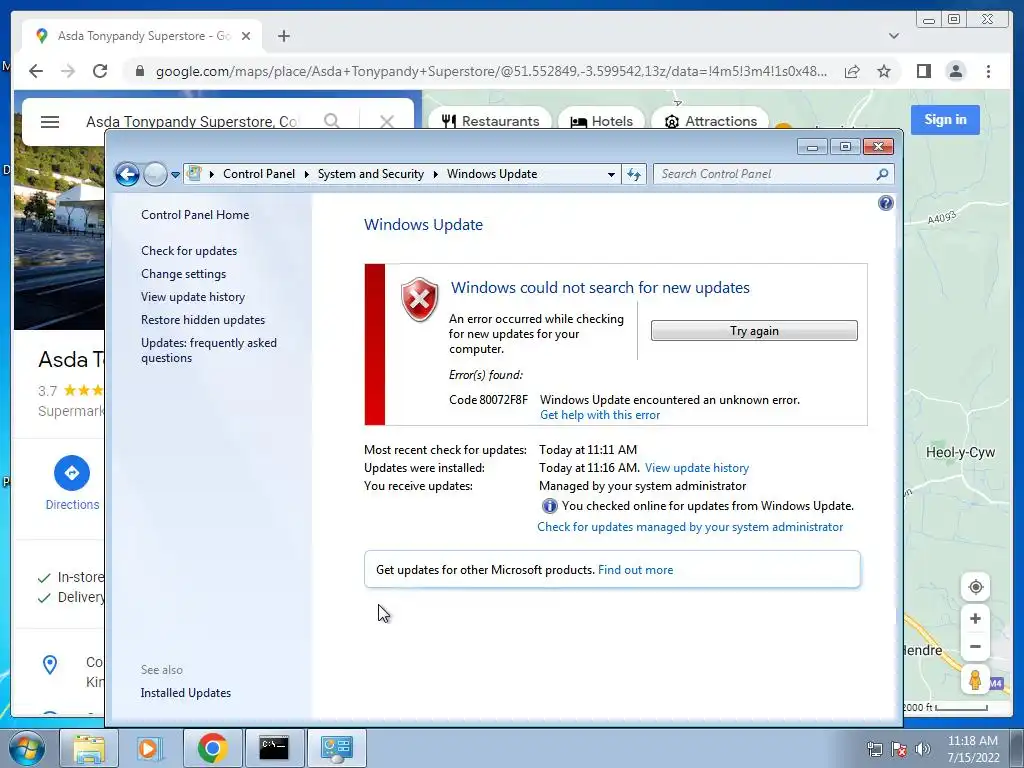Reload the page in Chrome
The width and height of the screenshot is (1024, 768).
coord(100,71)
